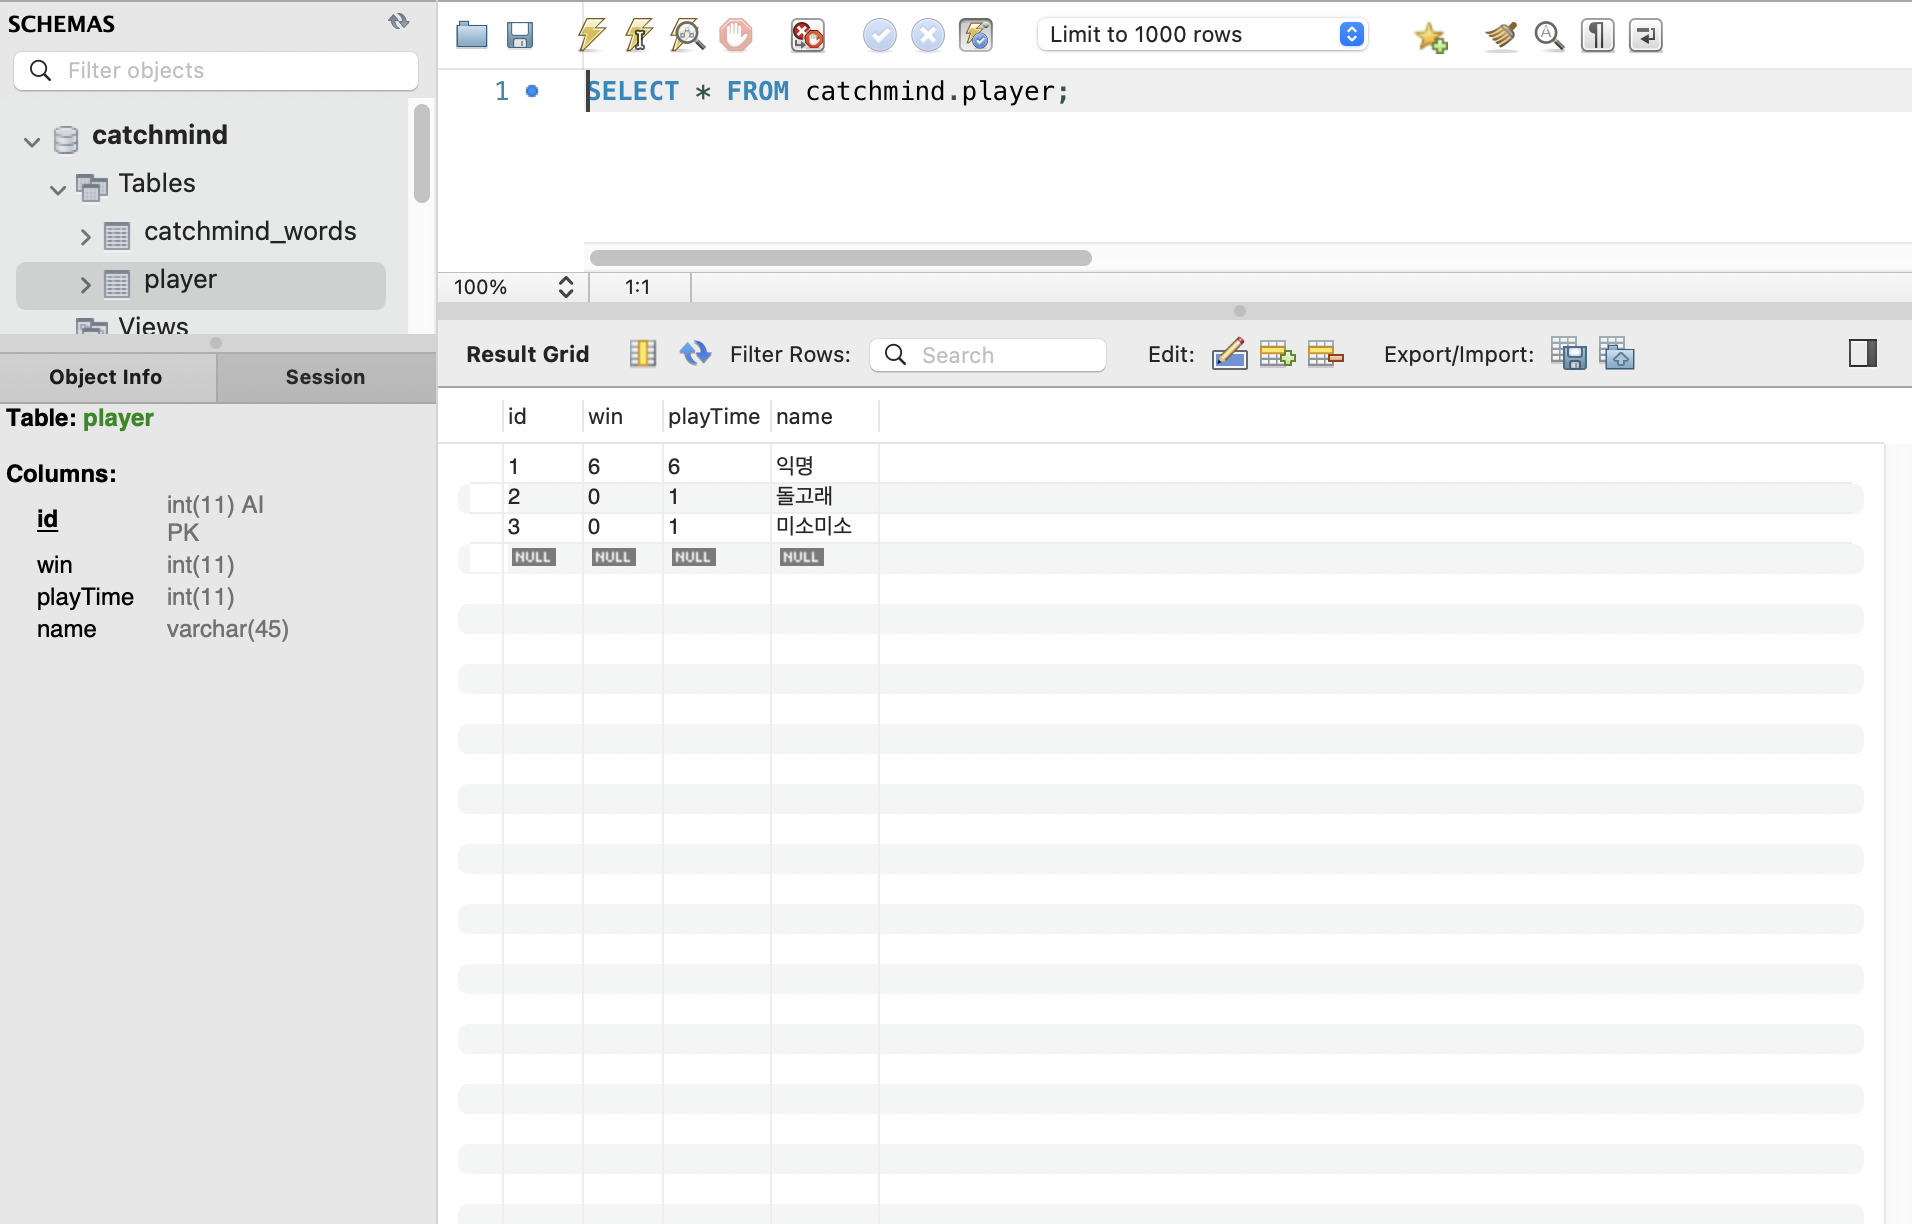Switch to the Object Info tab
Screen dimensions: 1912x1224
[x=106, y=377]
